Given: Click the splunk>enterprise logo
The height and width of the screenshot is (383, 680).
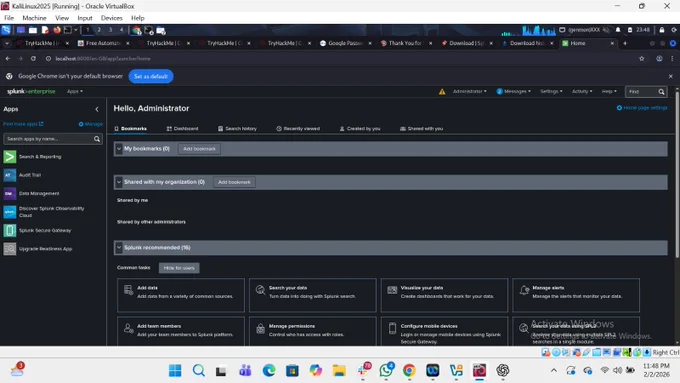Looking at the screenshot, I should [31, 92].
